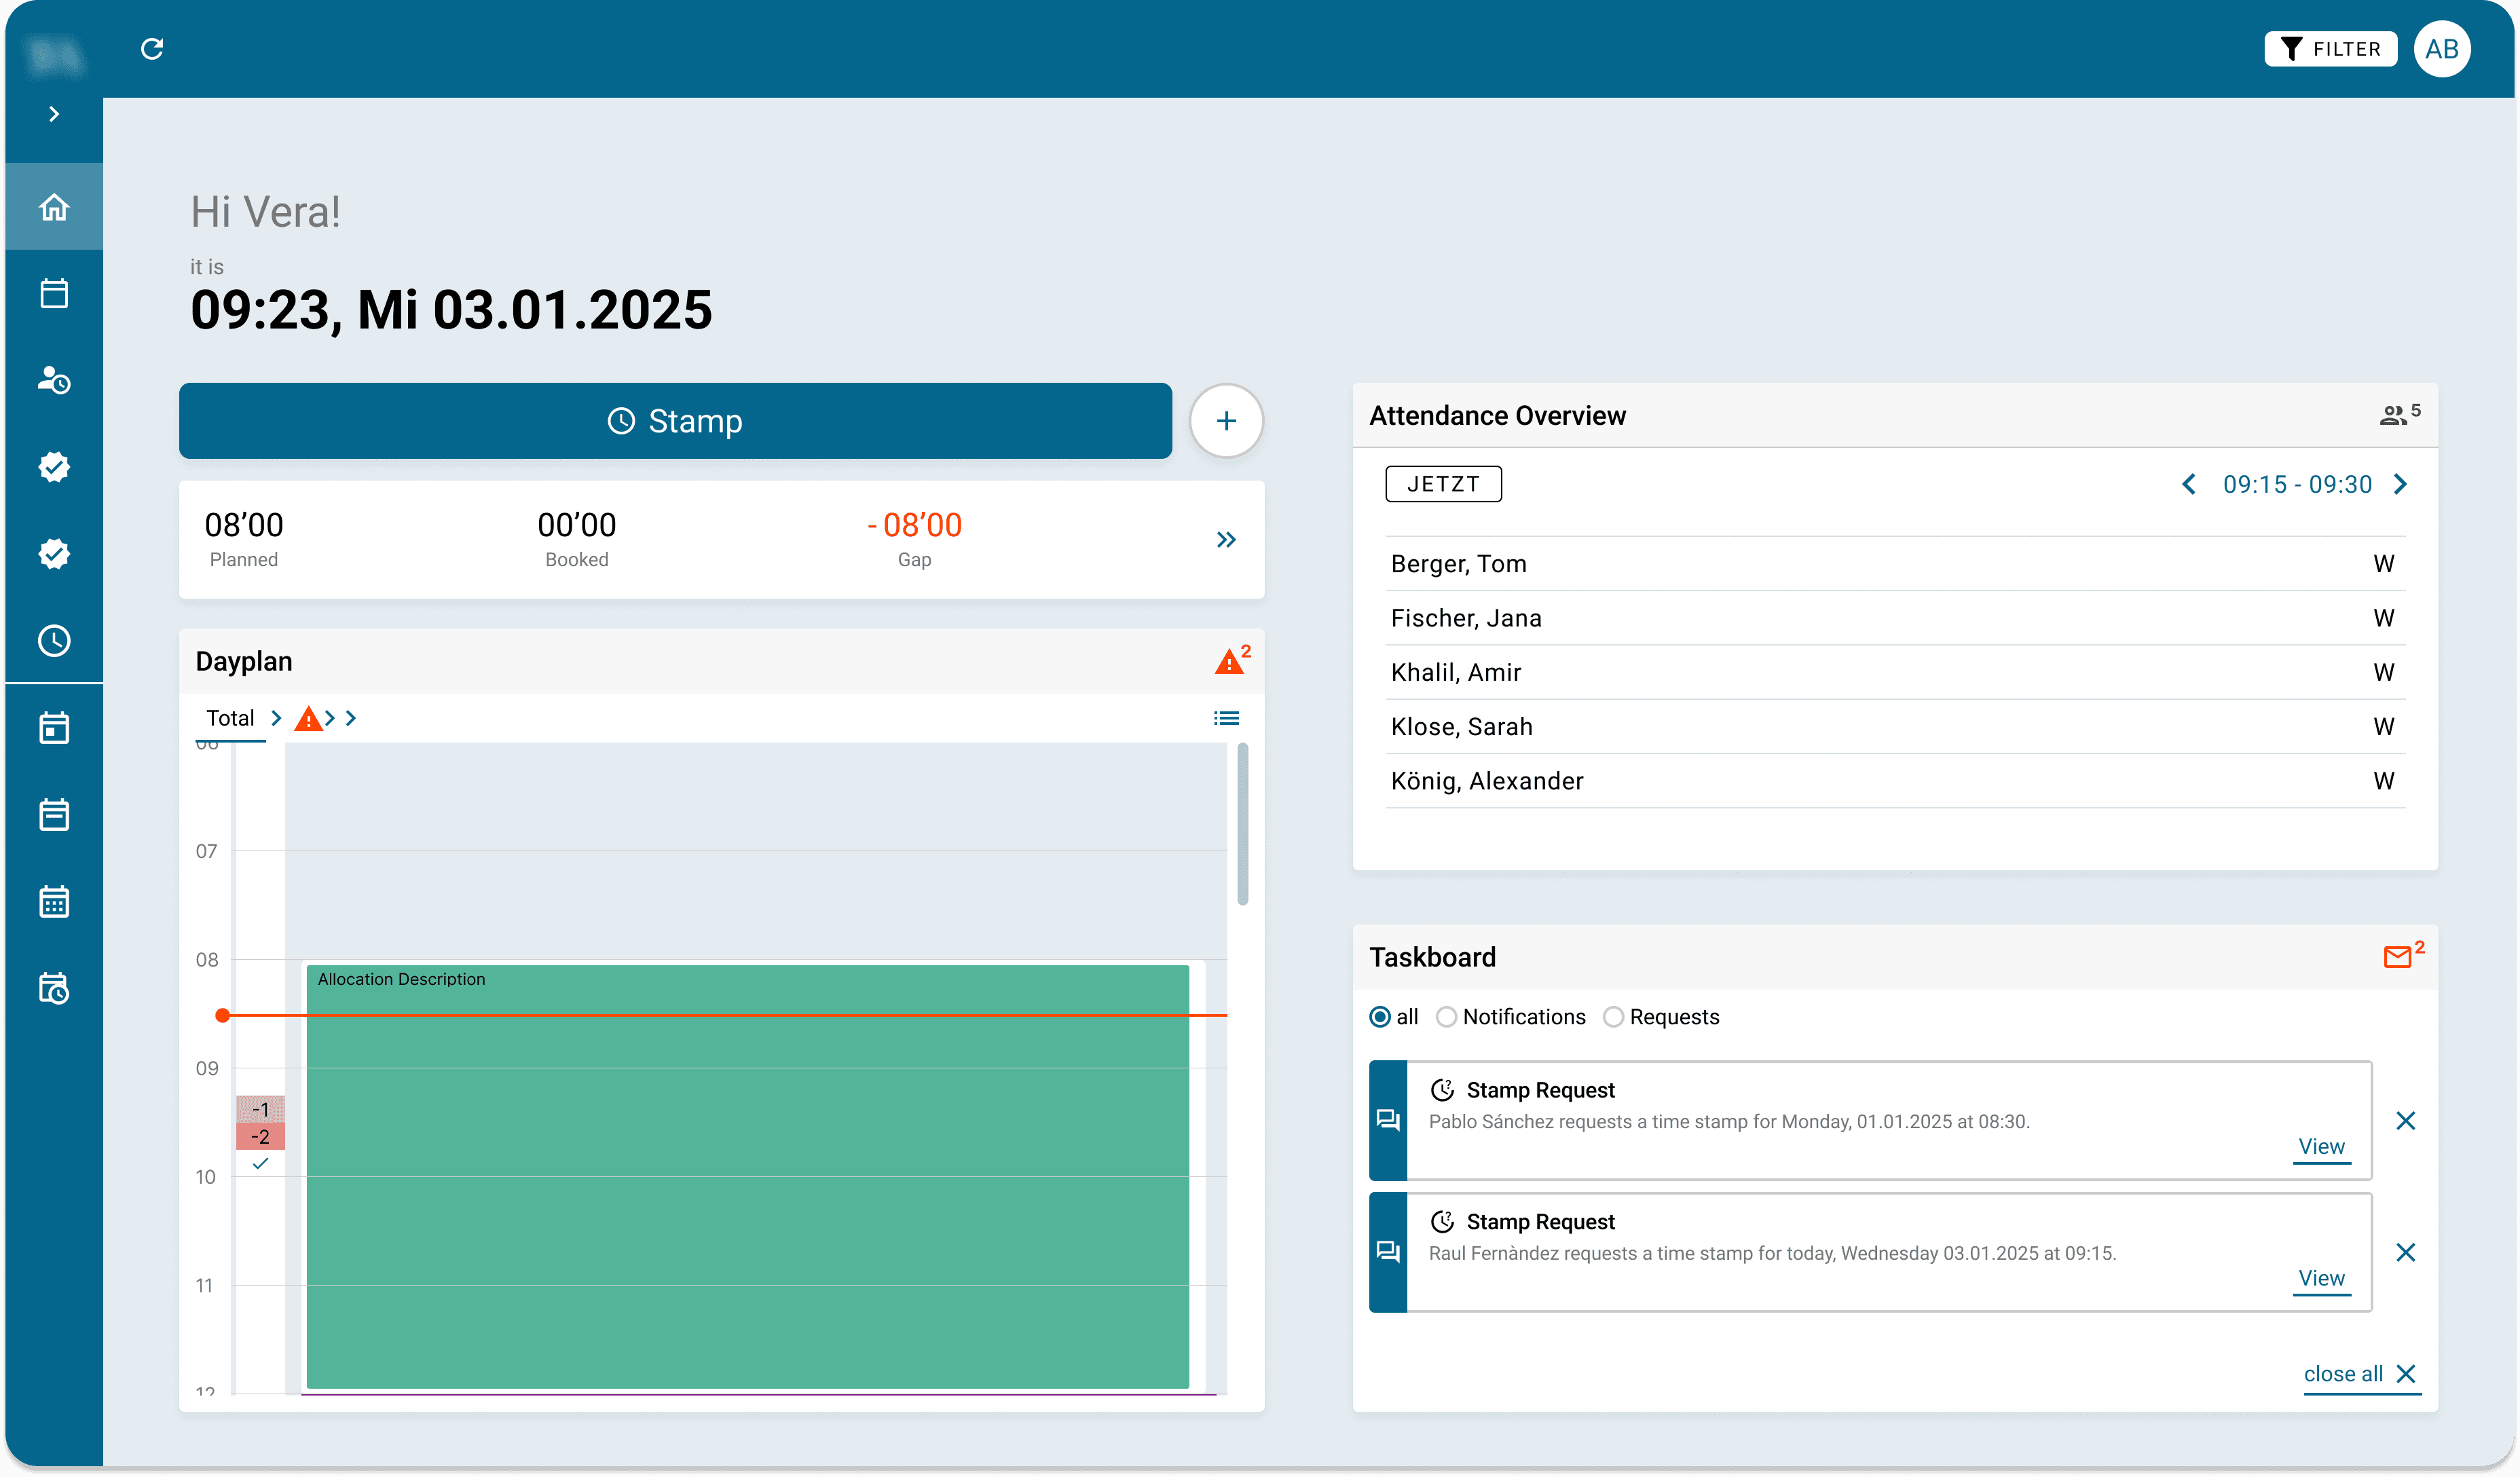Expand time summary with double chevron
Screen dimensions: 2520x1477
coord(1226,540)
